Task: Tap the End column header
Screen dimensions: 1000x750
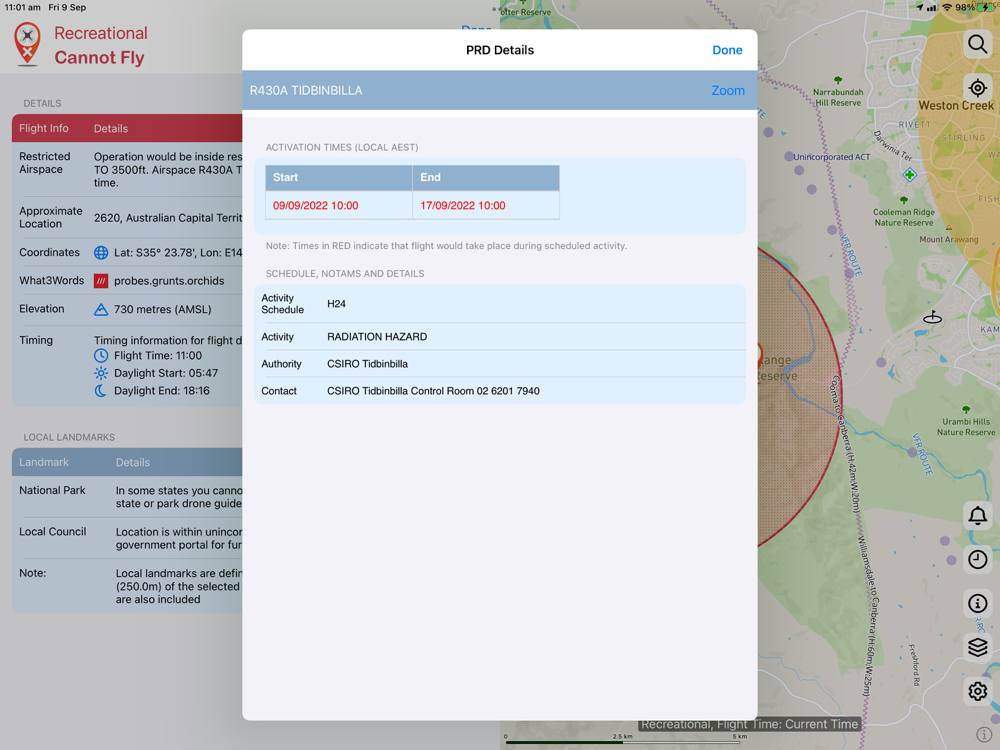Action: [486, 177]
